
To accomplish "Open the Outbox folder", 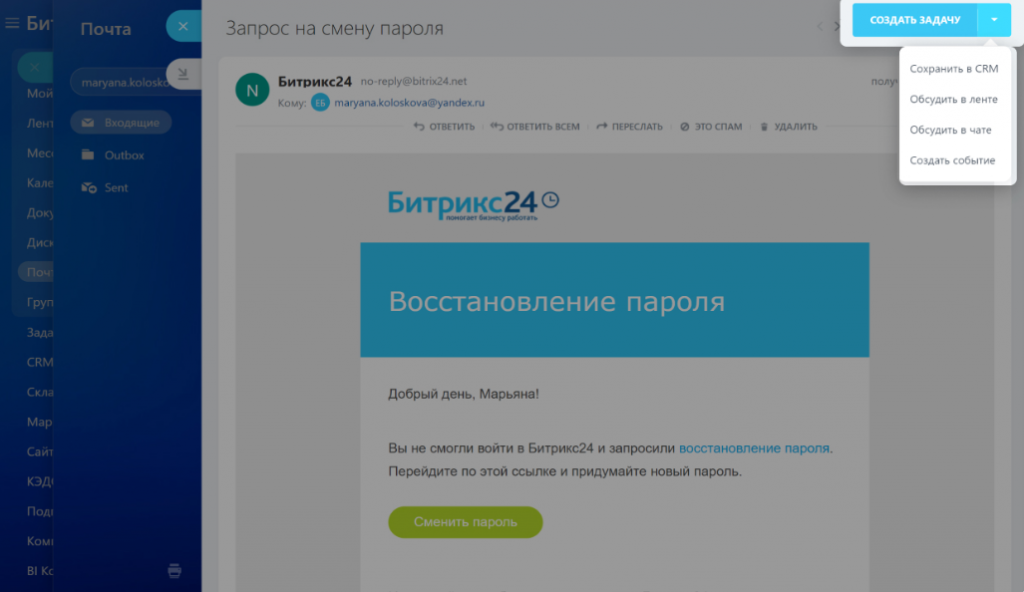I will (x=112, y=155).
